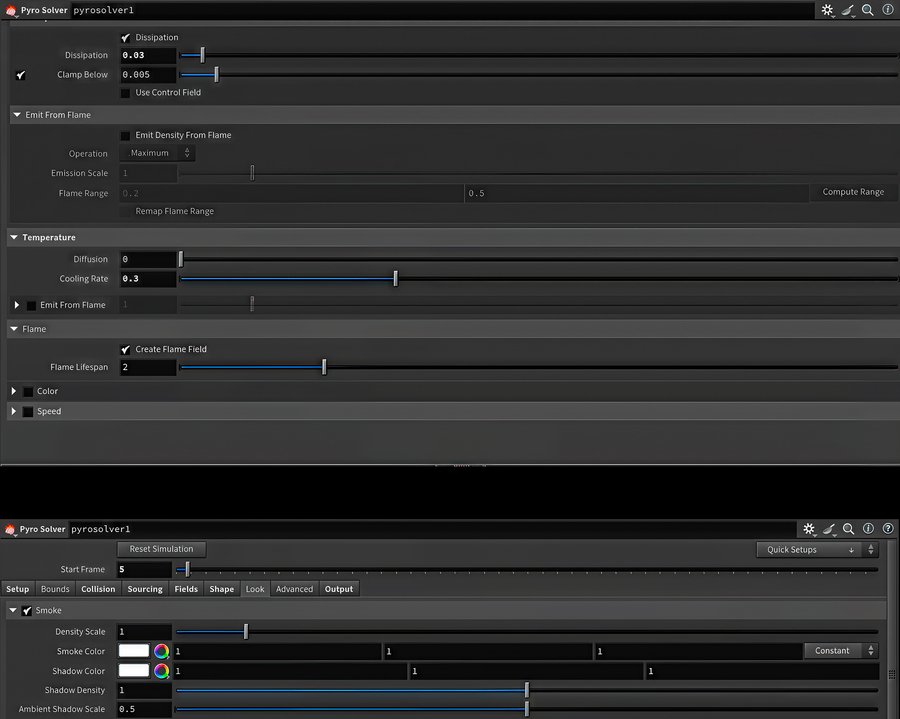The height and width of the screenshot is (719, 900).
Task: Toggle Create Flame Field checkbox
Action: 125,349
